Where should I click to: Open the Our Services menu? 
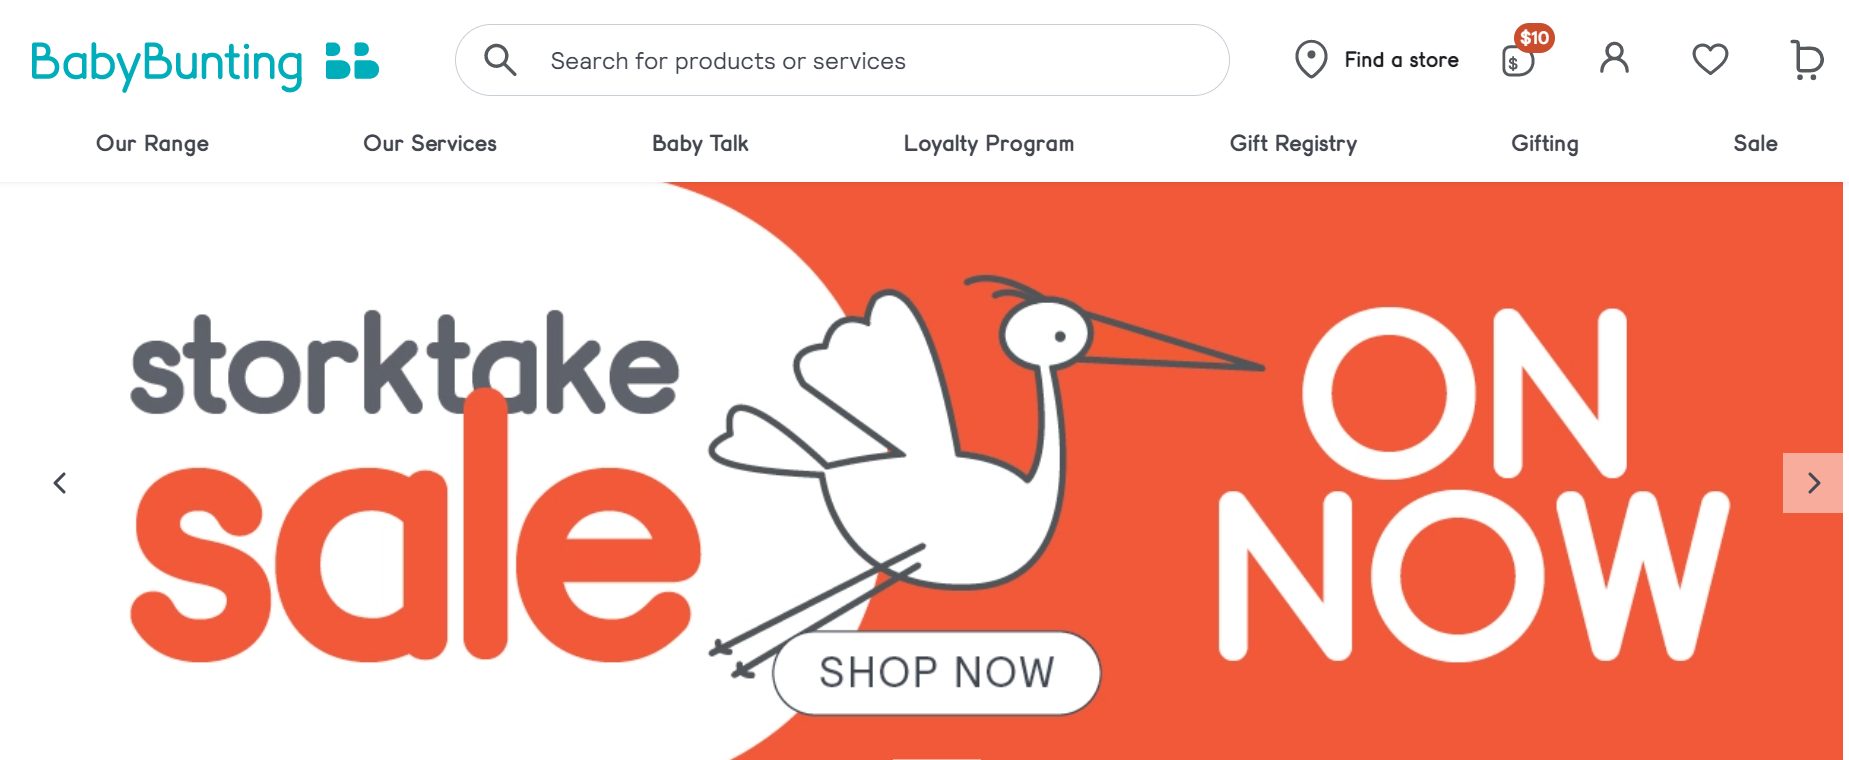[x=430, y=144]
